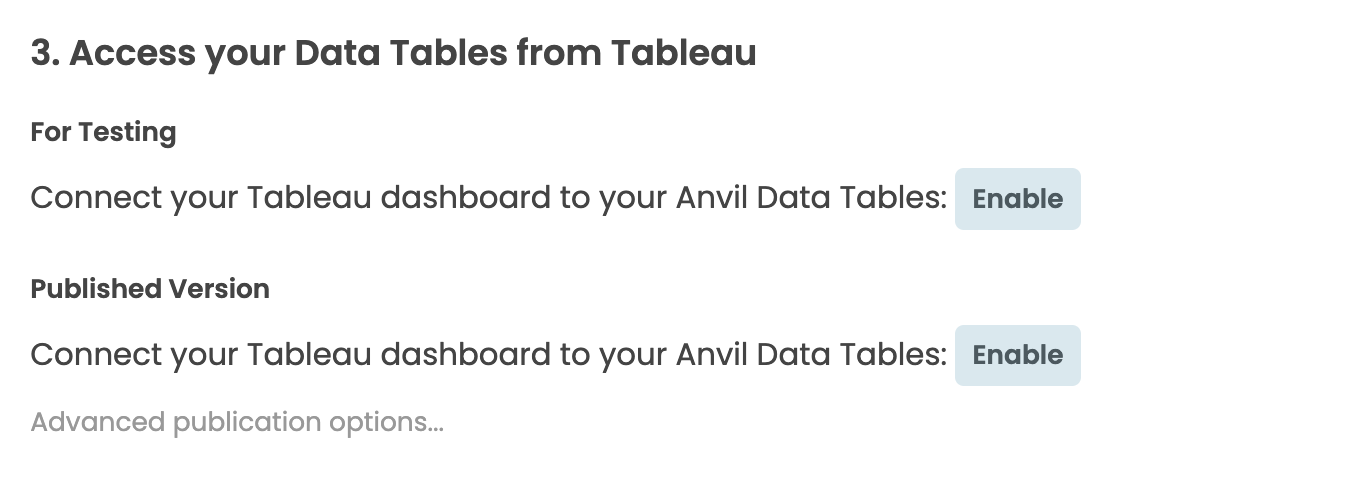
Task: Click the "Published Version" subheading
Action: (150, 289)
